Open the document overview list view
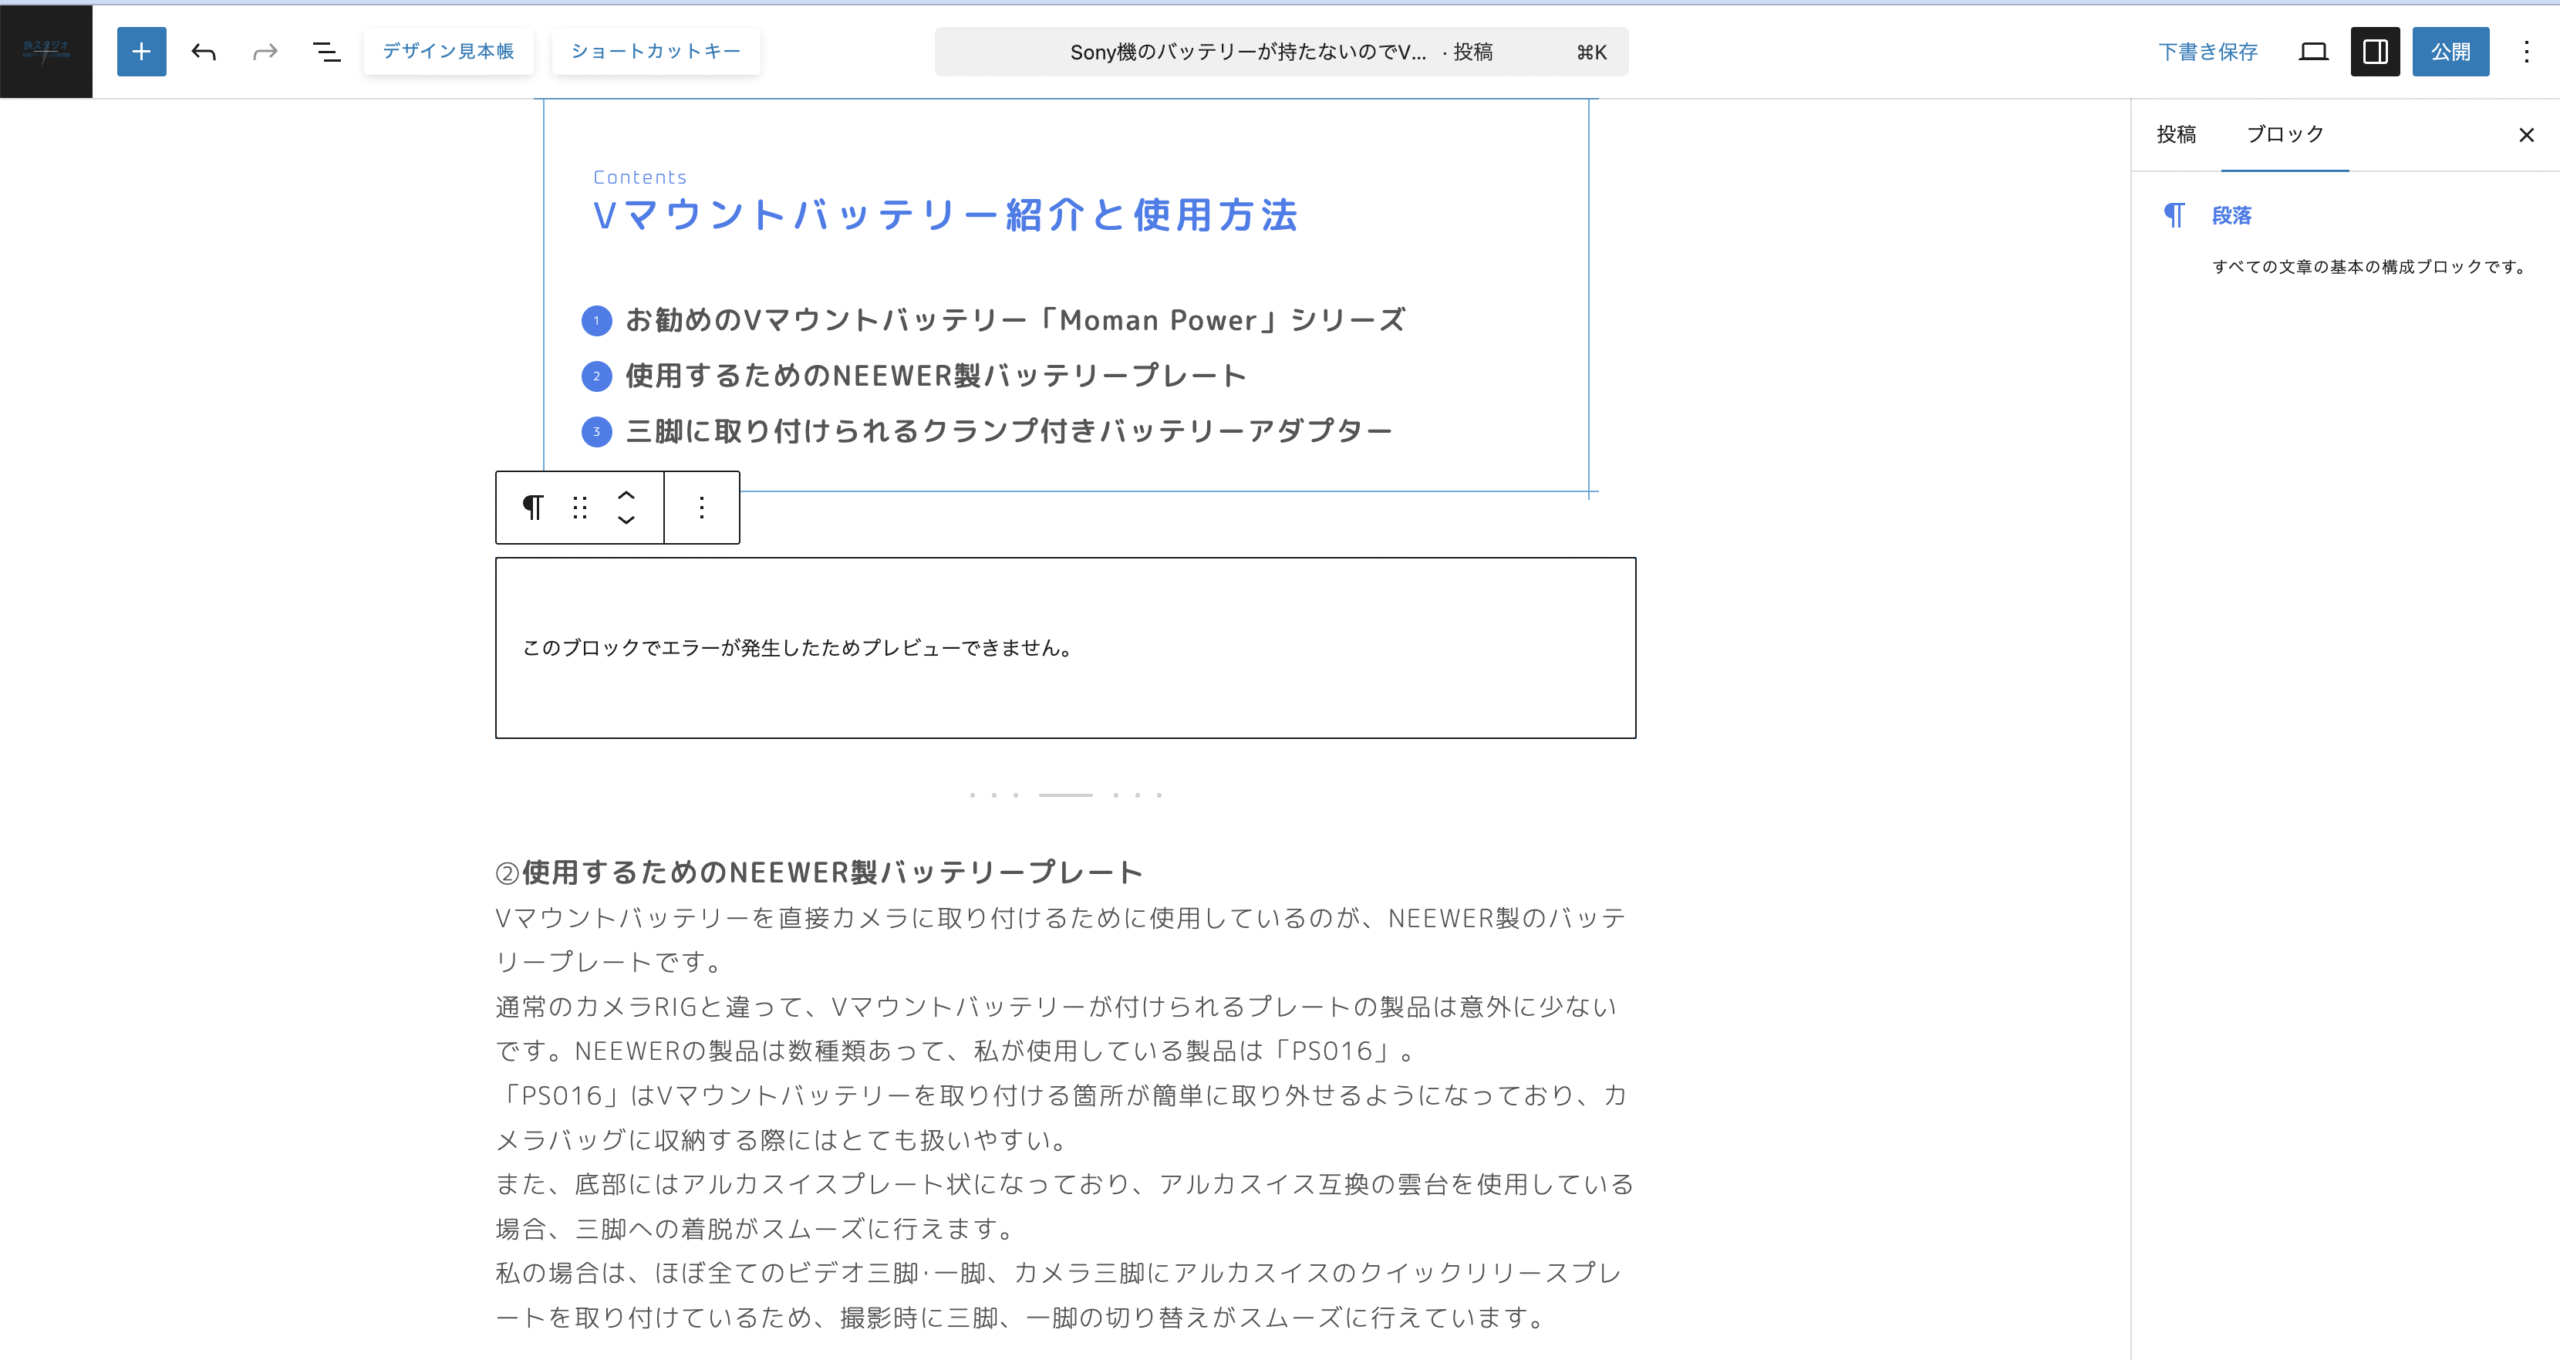The image size is (2560, 1360). tap(326, 51)
